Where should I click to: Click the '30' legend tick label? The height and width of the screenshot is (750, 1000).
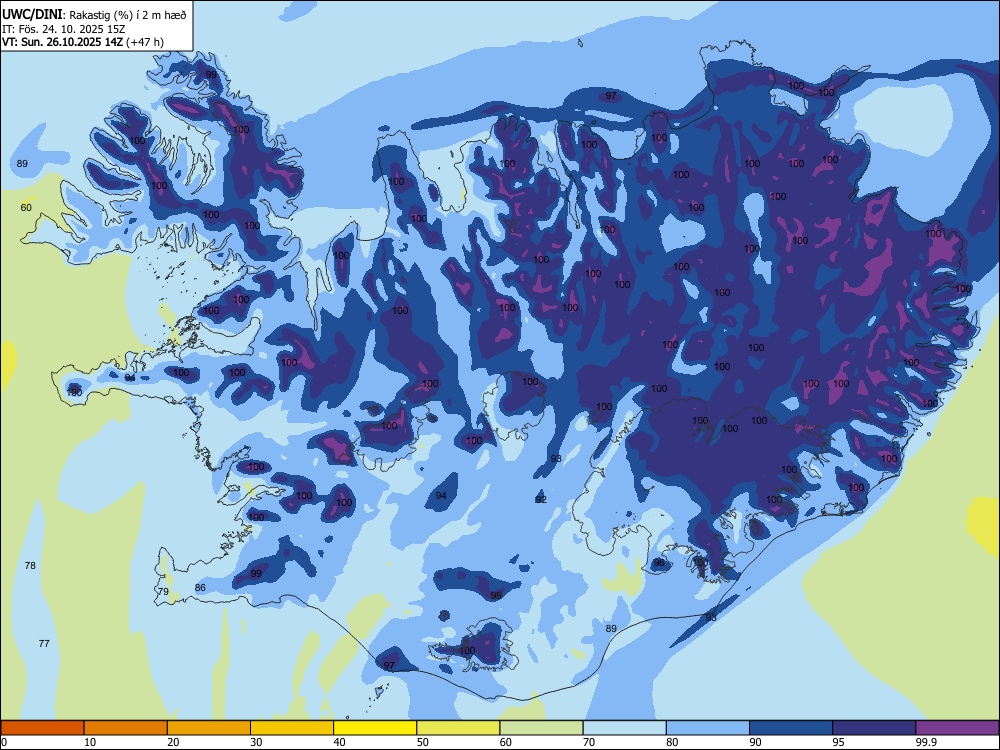point(256,742)
